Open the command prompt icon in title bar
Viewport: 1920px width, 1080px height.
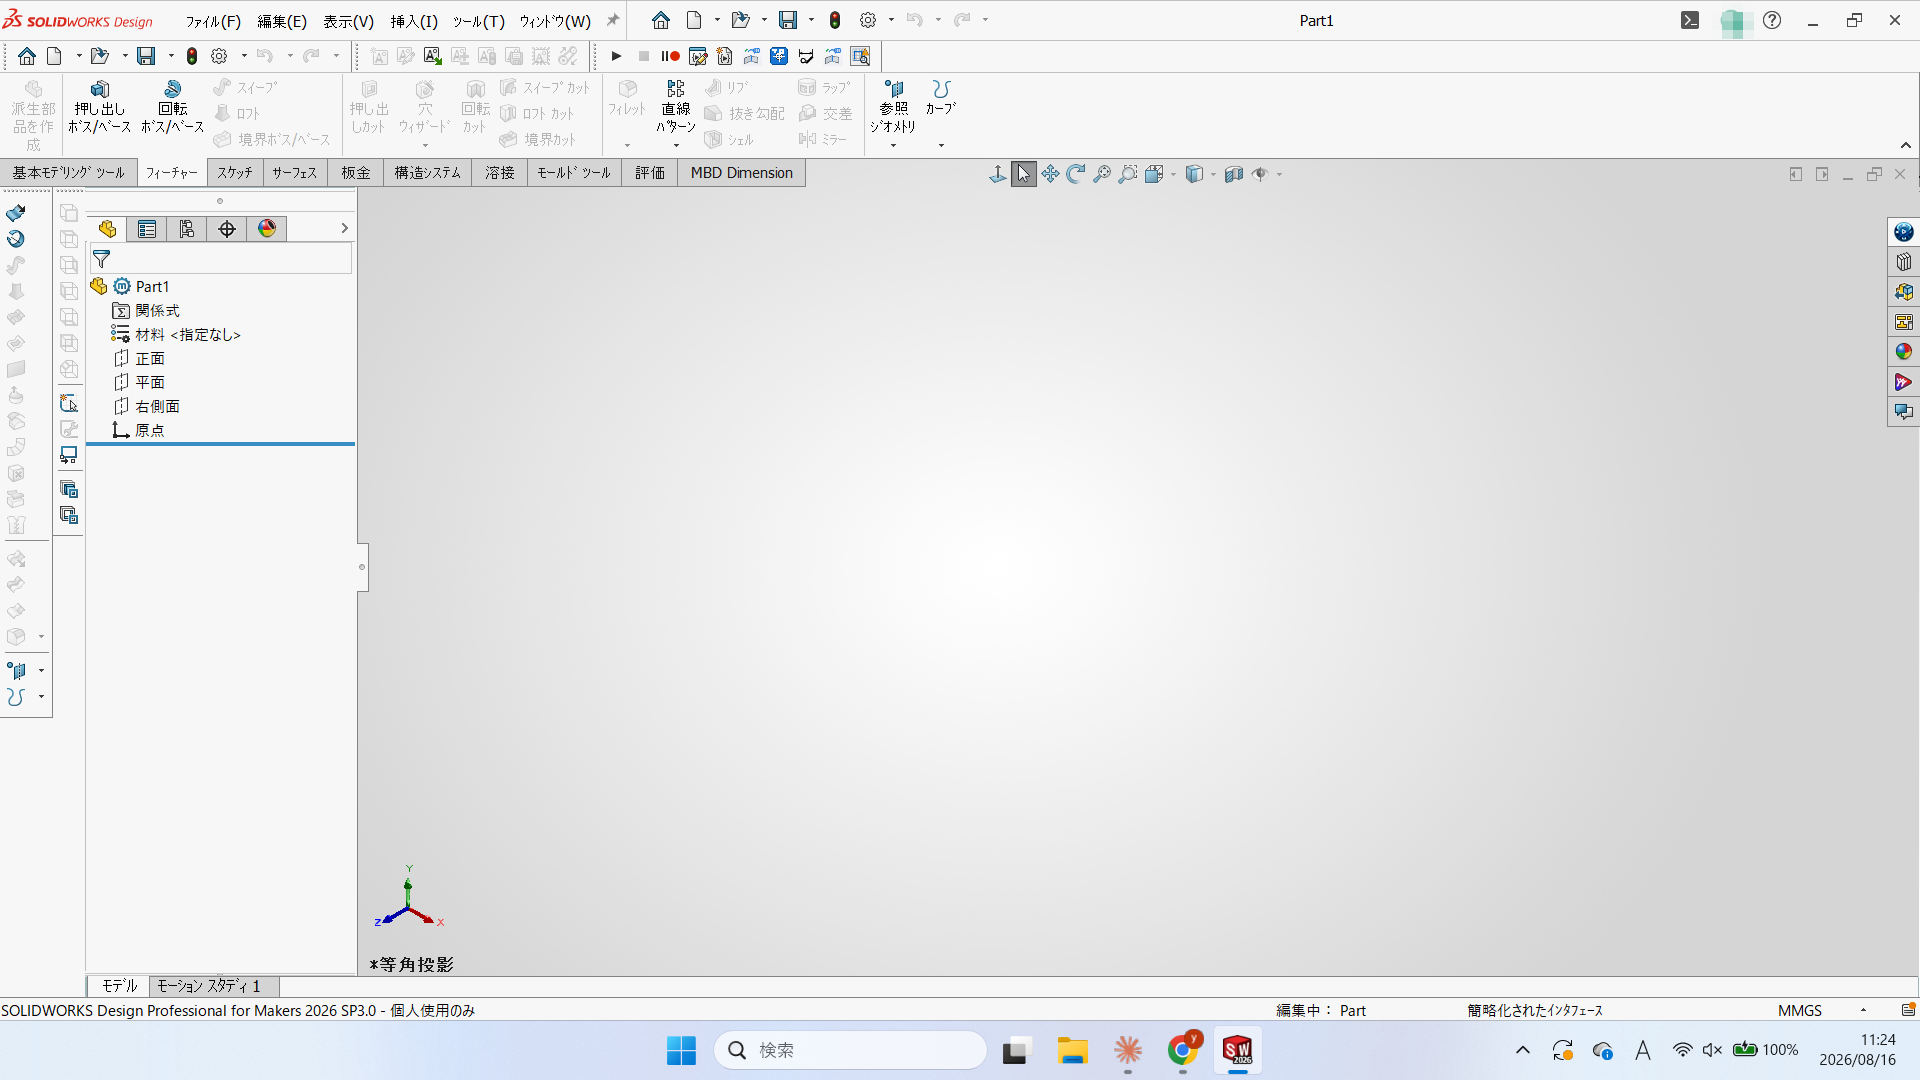click(1690, 20)
